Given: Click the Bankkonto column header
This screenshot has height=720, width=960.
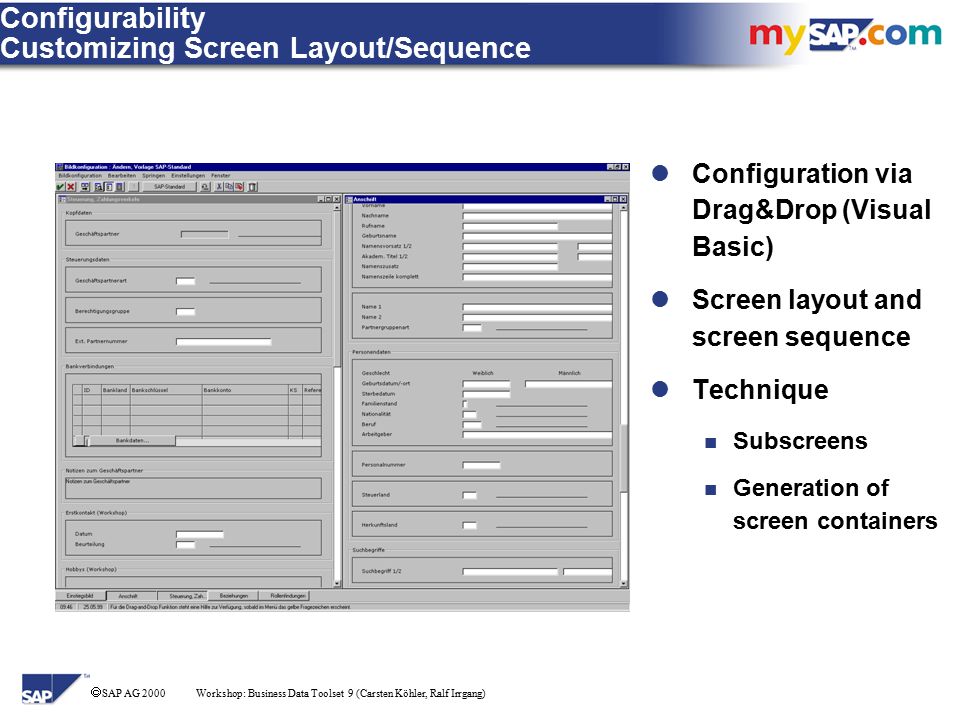Looking at the screenshot, I should click(x=245, y=390).
